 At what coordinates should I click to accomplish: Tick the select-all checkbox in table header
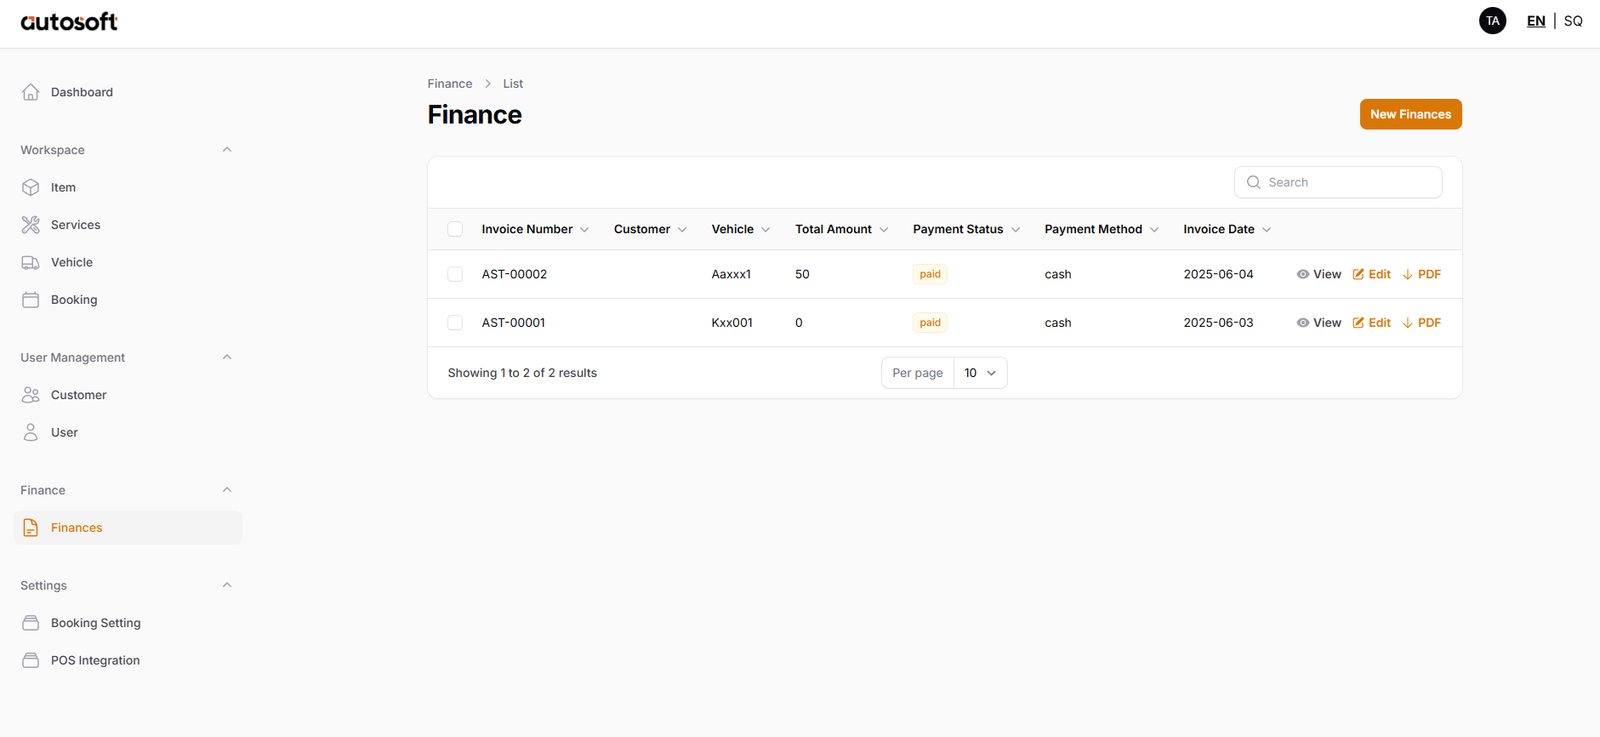coord(455,229)
